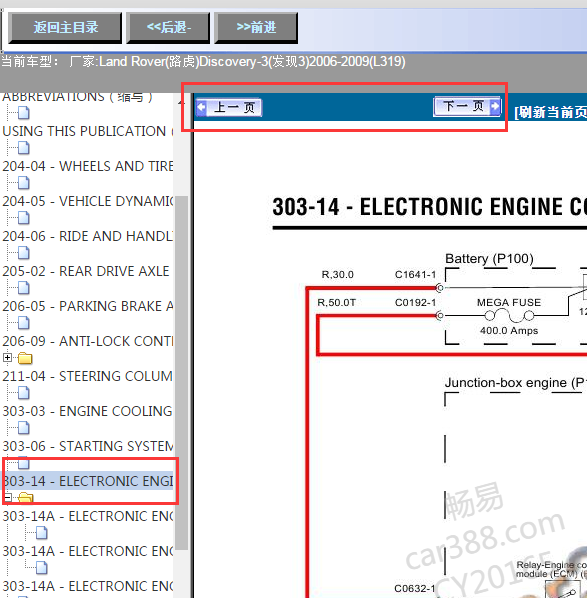Click the 返回主目录 button
Screen dimensions: 587x598
click(65, 27)
